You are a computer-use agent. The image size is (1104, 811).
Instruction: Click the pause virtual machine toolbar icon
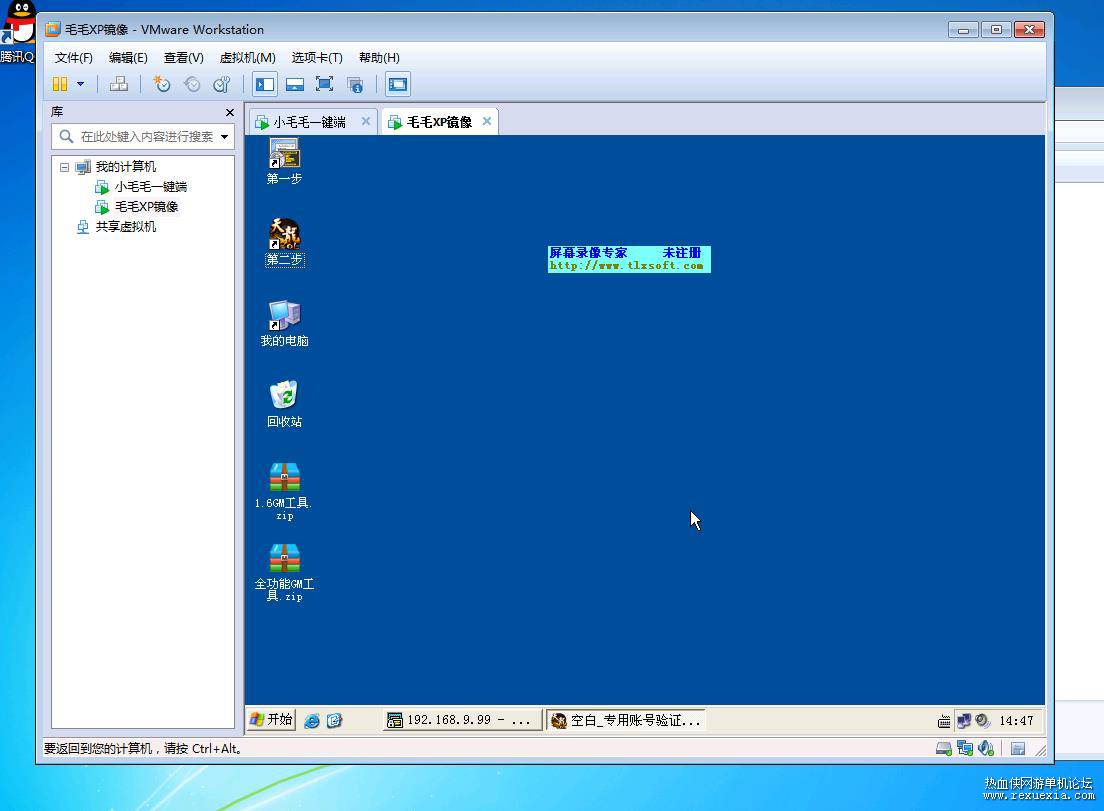coord(61,84)
